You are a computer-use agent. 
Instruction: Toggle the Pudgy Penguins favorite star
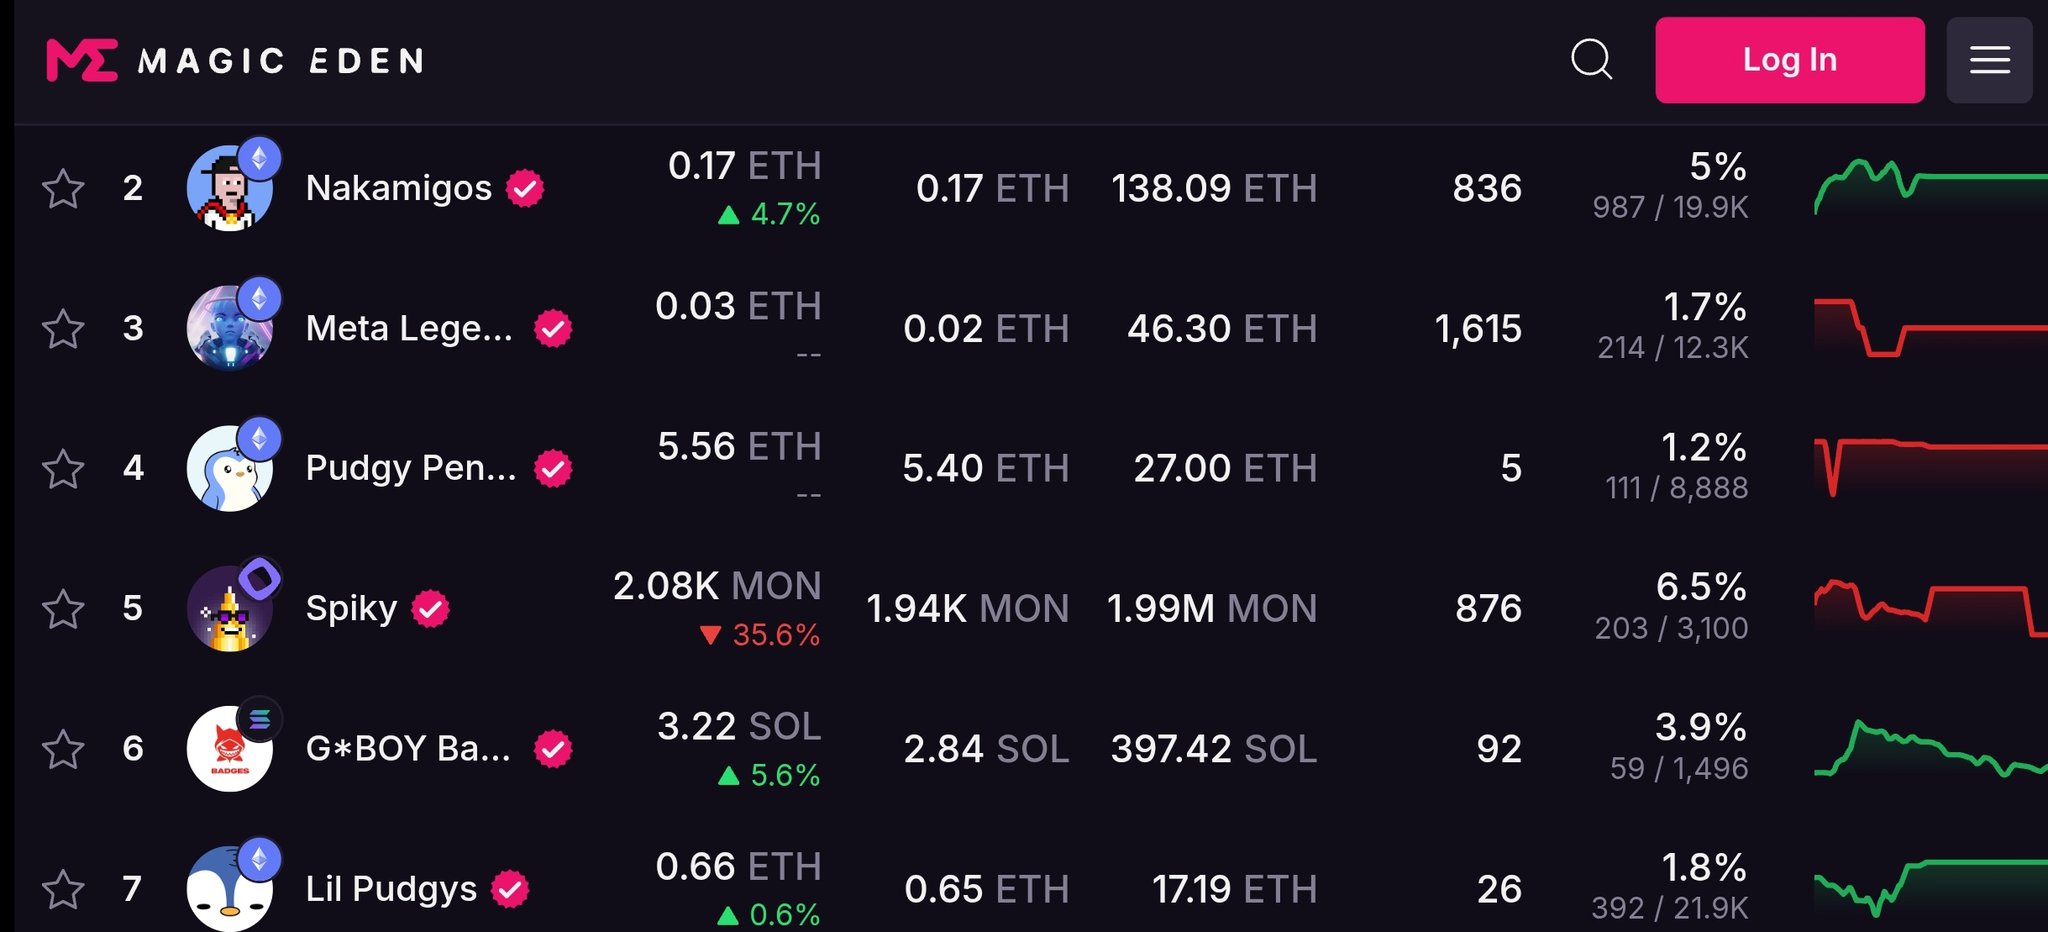[x=63, y=468]
